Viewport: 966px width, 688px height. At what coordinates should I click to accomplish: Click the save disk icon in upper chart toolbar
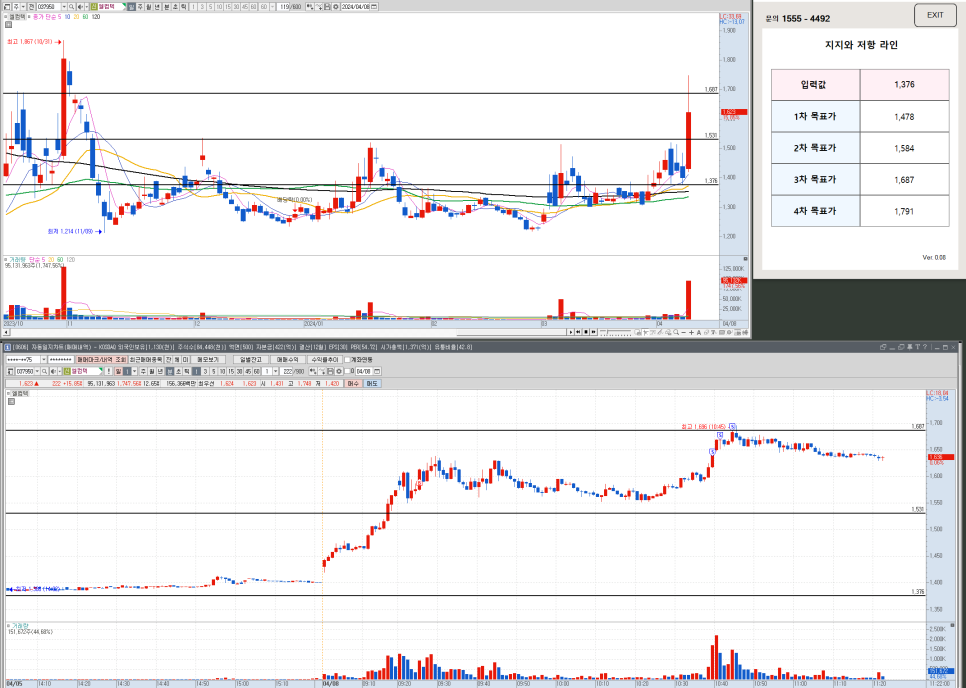(x=327, y=7)
